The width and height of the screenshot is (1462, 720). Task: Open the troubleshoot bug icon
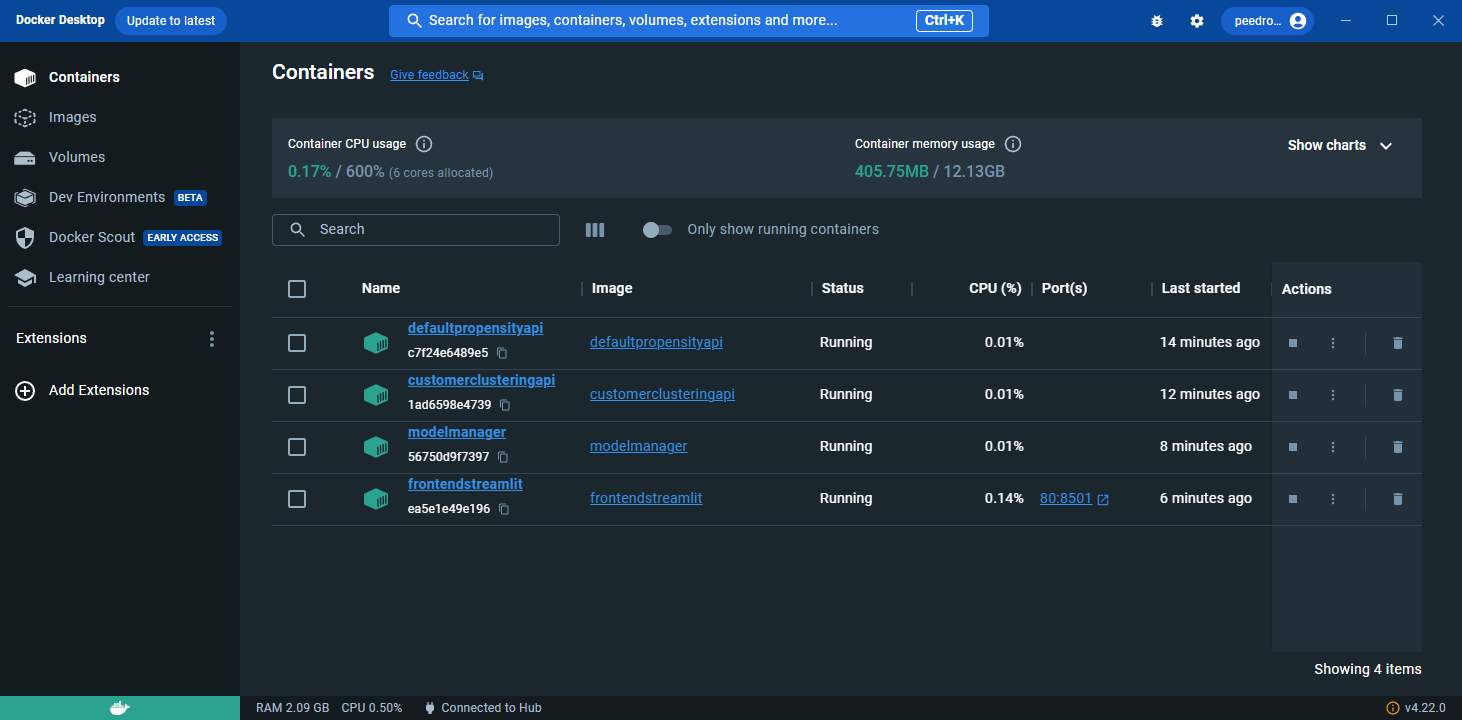click(x=1157, y=21)
